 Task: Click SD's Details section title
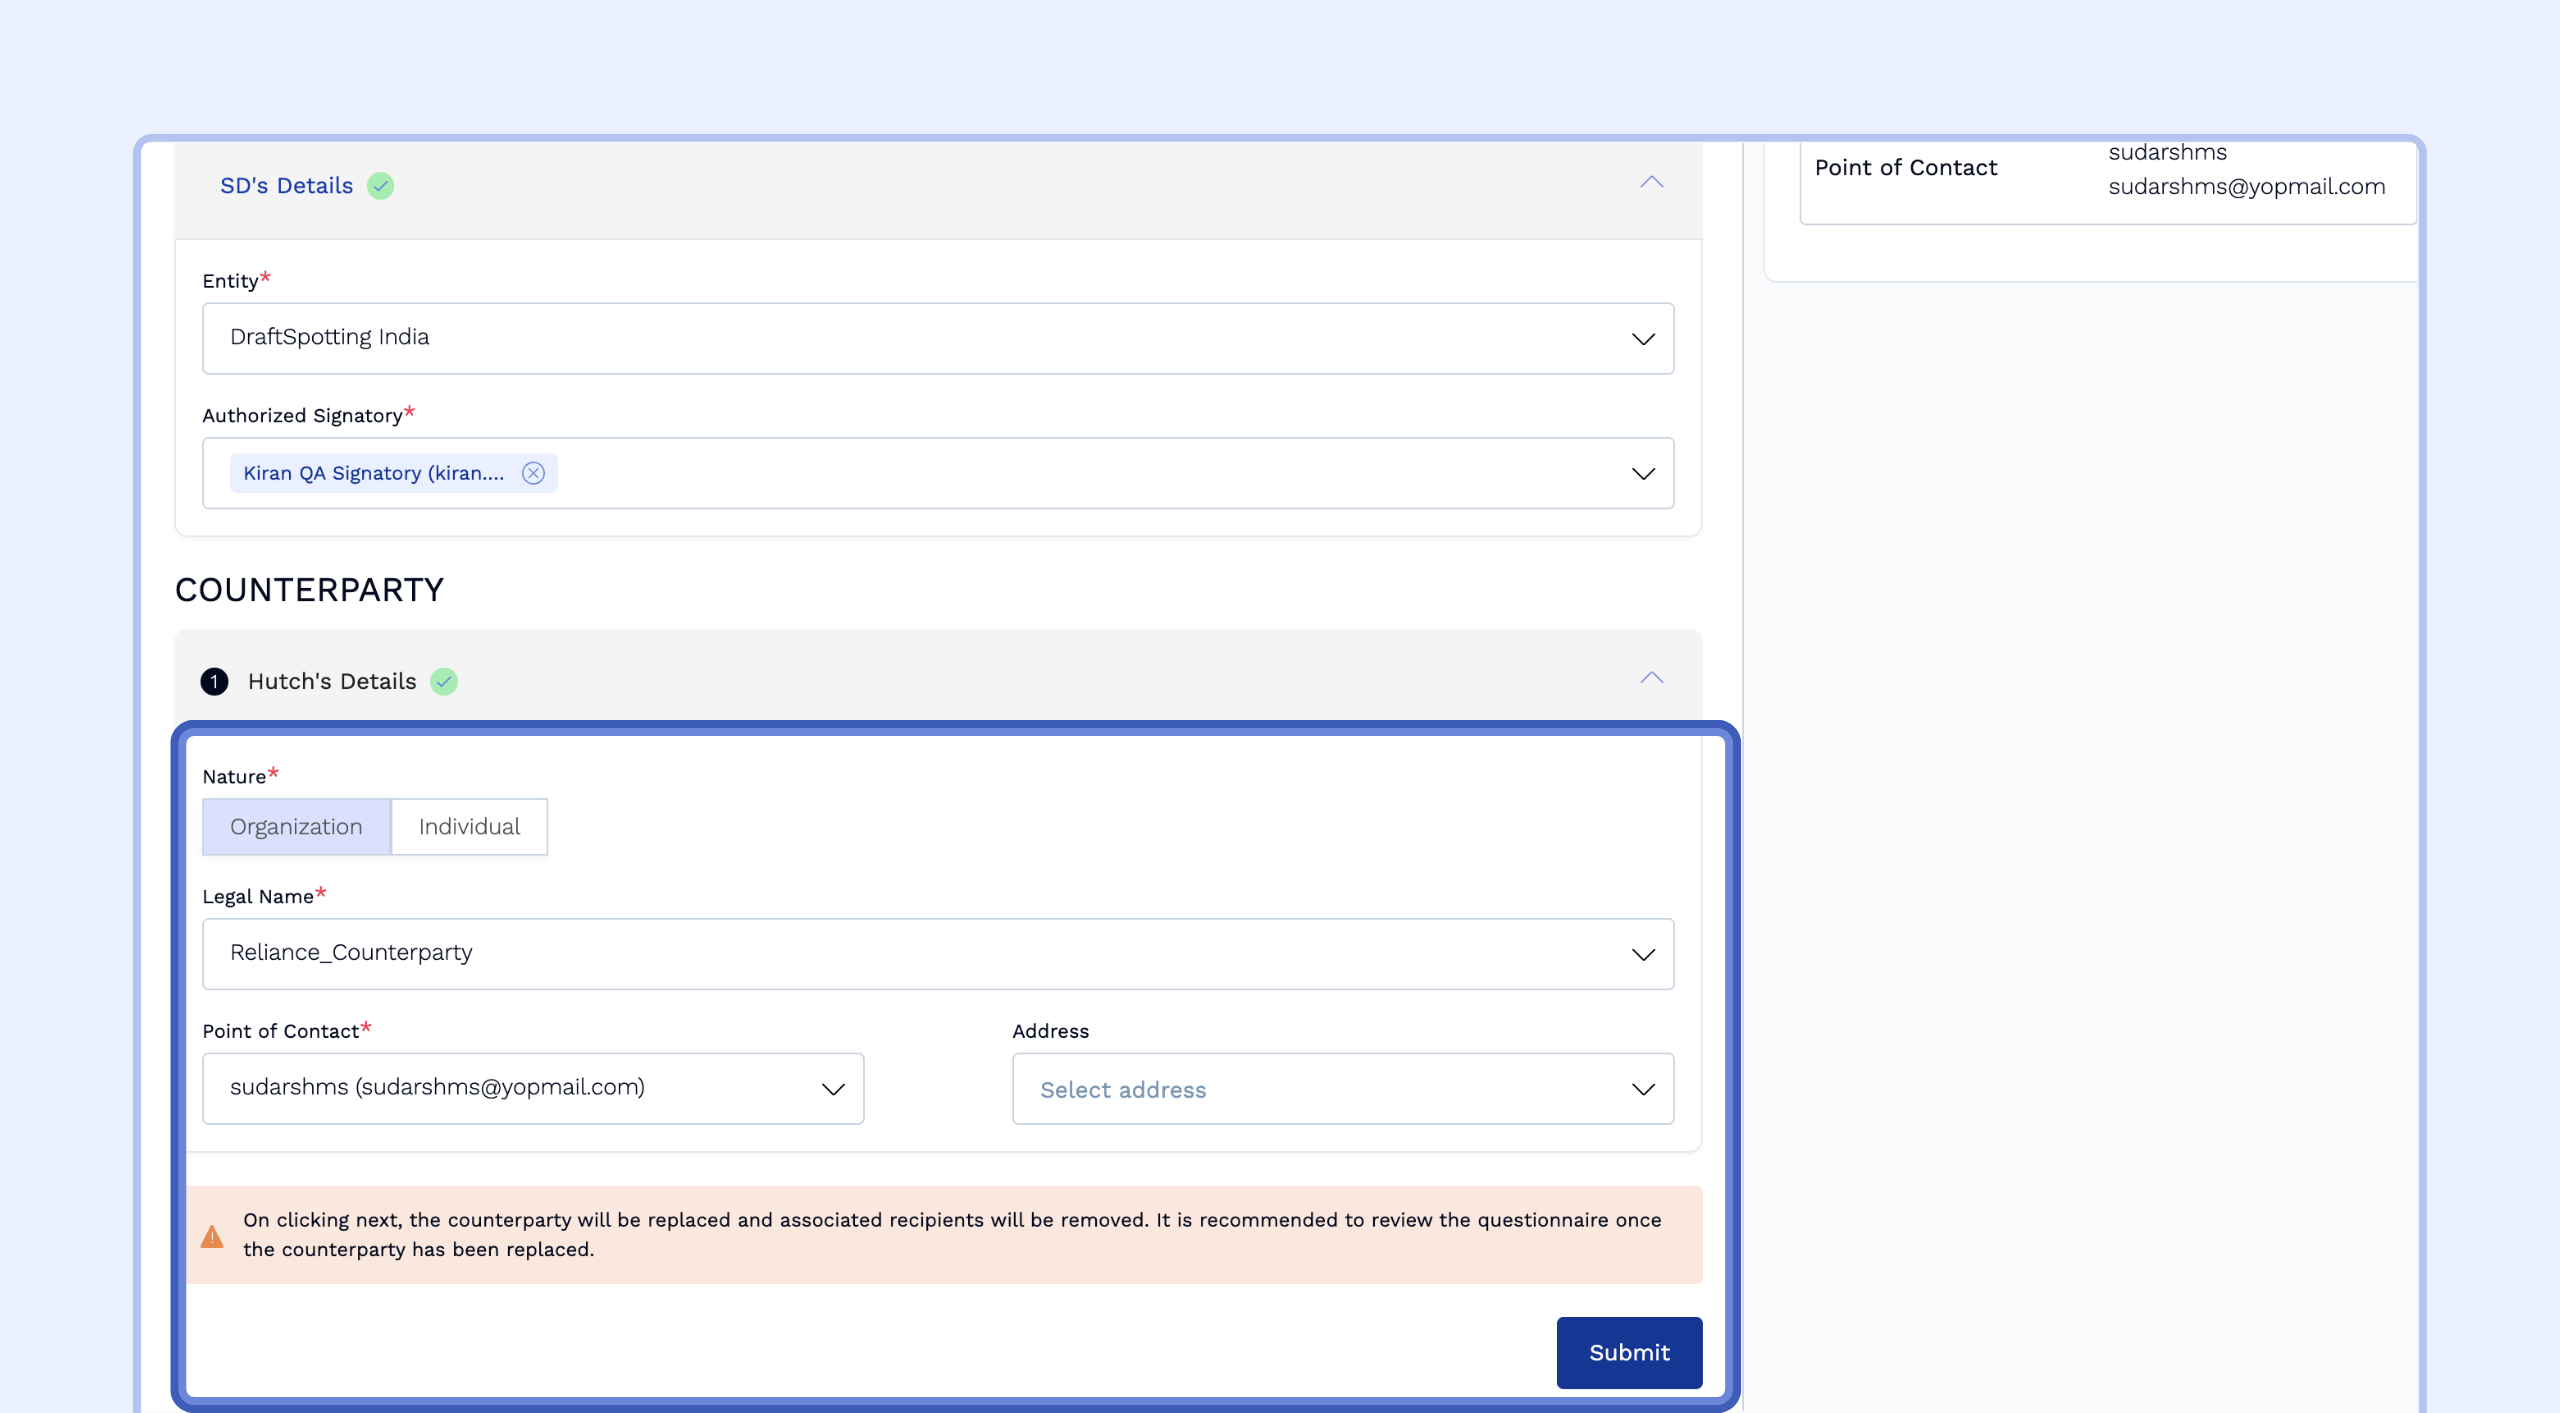(x=286, y=186)
